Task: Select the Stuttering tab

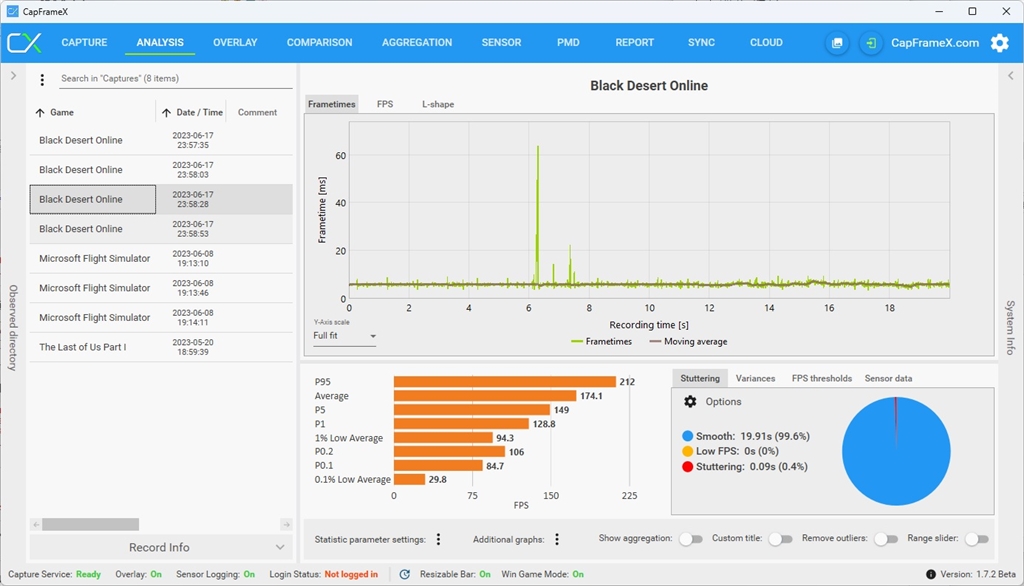Action: click(699, 378)
